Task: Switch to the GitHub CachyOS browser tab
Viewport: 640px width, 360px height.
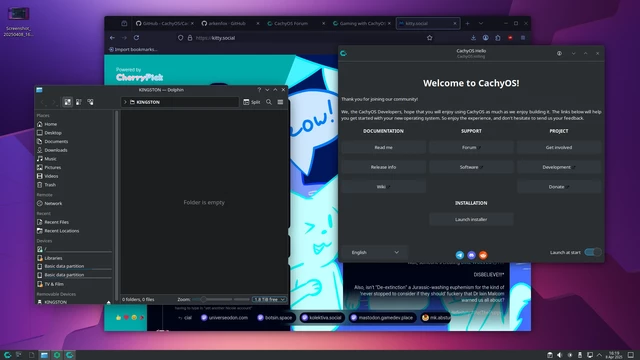Action: (165, 23)
